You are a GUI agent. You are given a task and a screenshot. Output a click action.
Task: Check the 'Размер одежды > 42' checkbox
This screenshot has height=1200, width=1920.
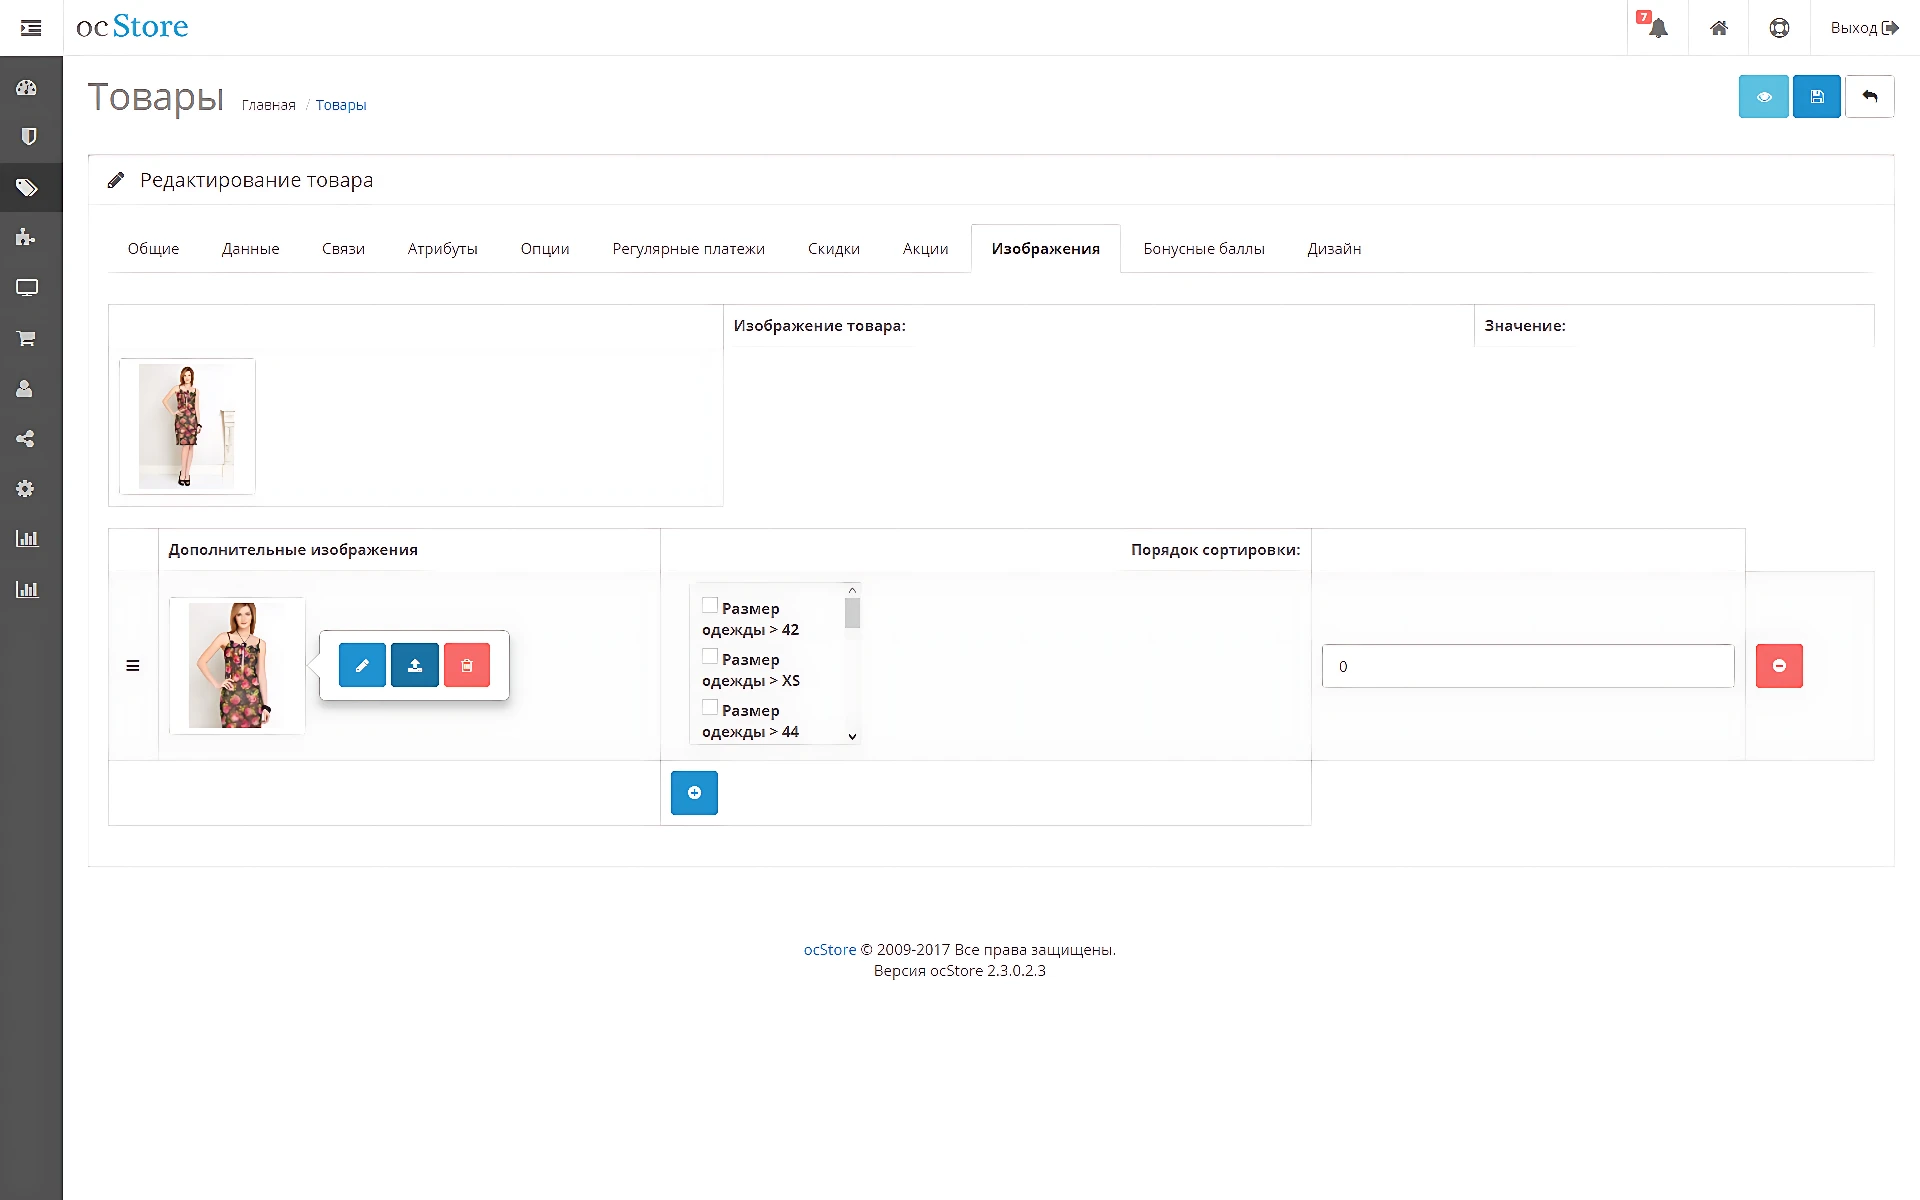(710, 605)
